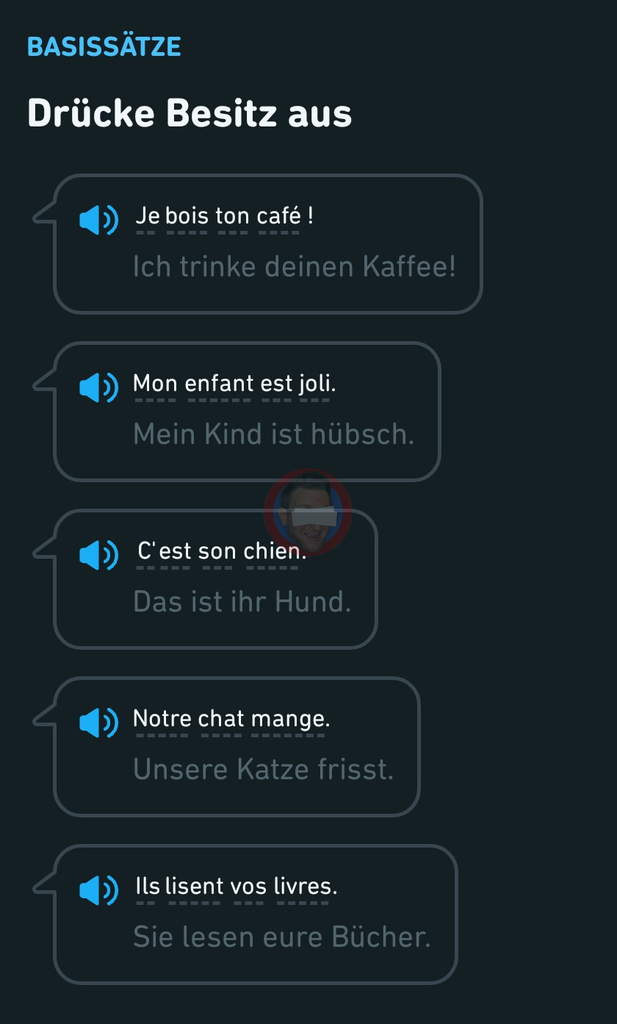Tap the word "livres" for translation
The image size is (617, 1024).
(x=304, y=886)
